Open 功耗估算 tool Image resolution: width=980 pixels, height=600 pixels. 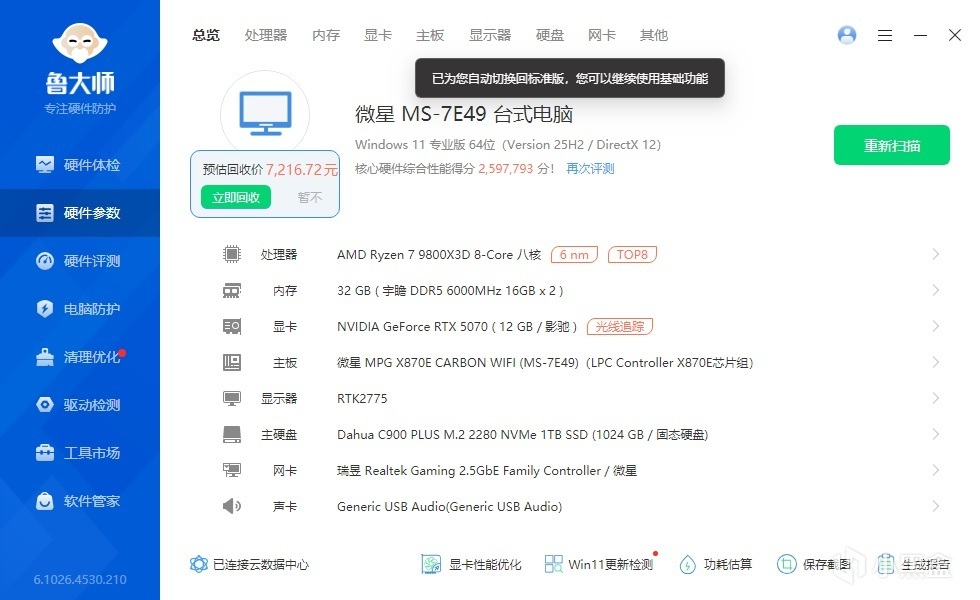pos(716,564)
